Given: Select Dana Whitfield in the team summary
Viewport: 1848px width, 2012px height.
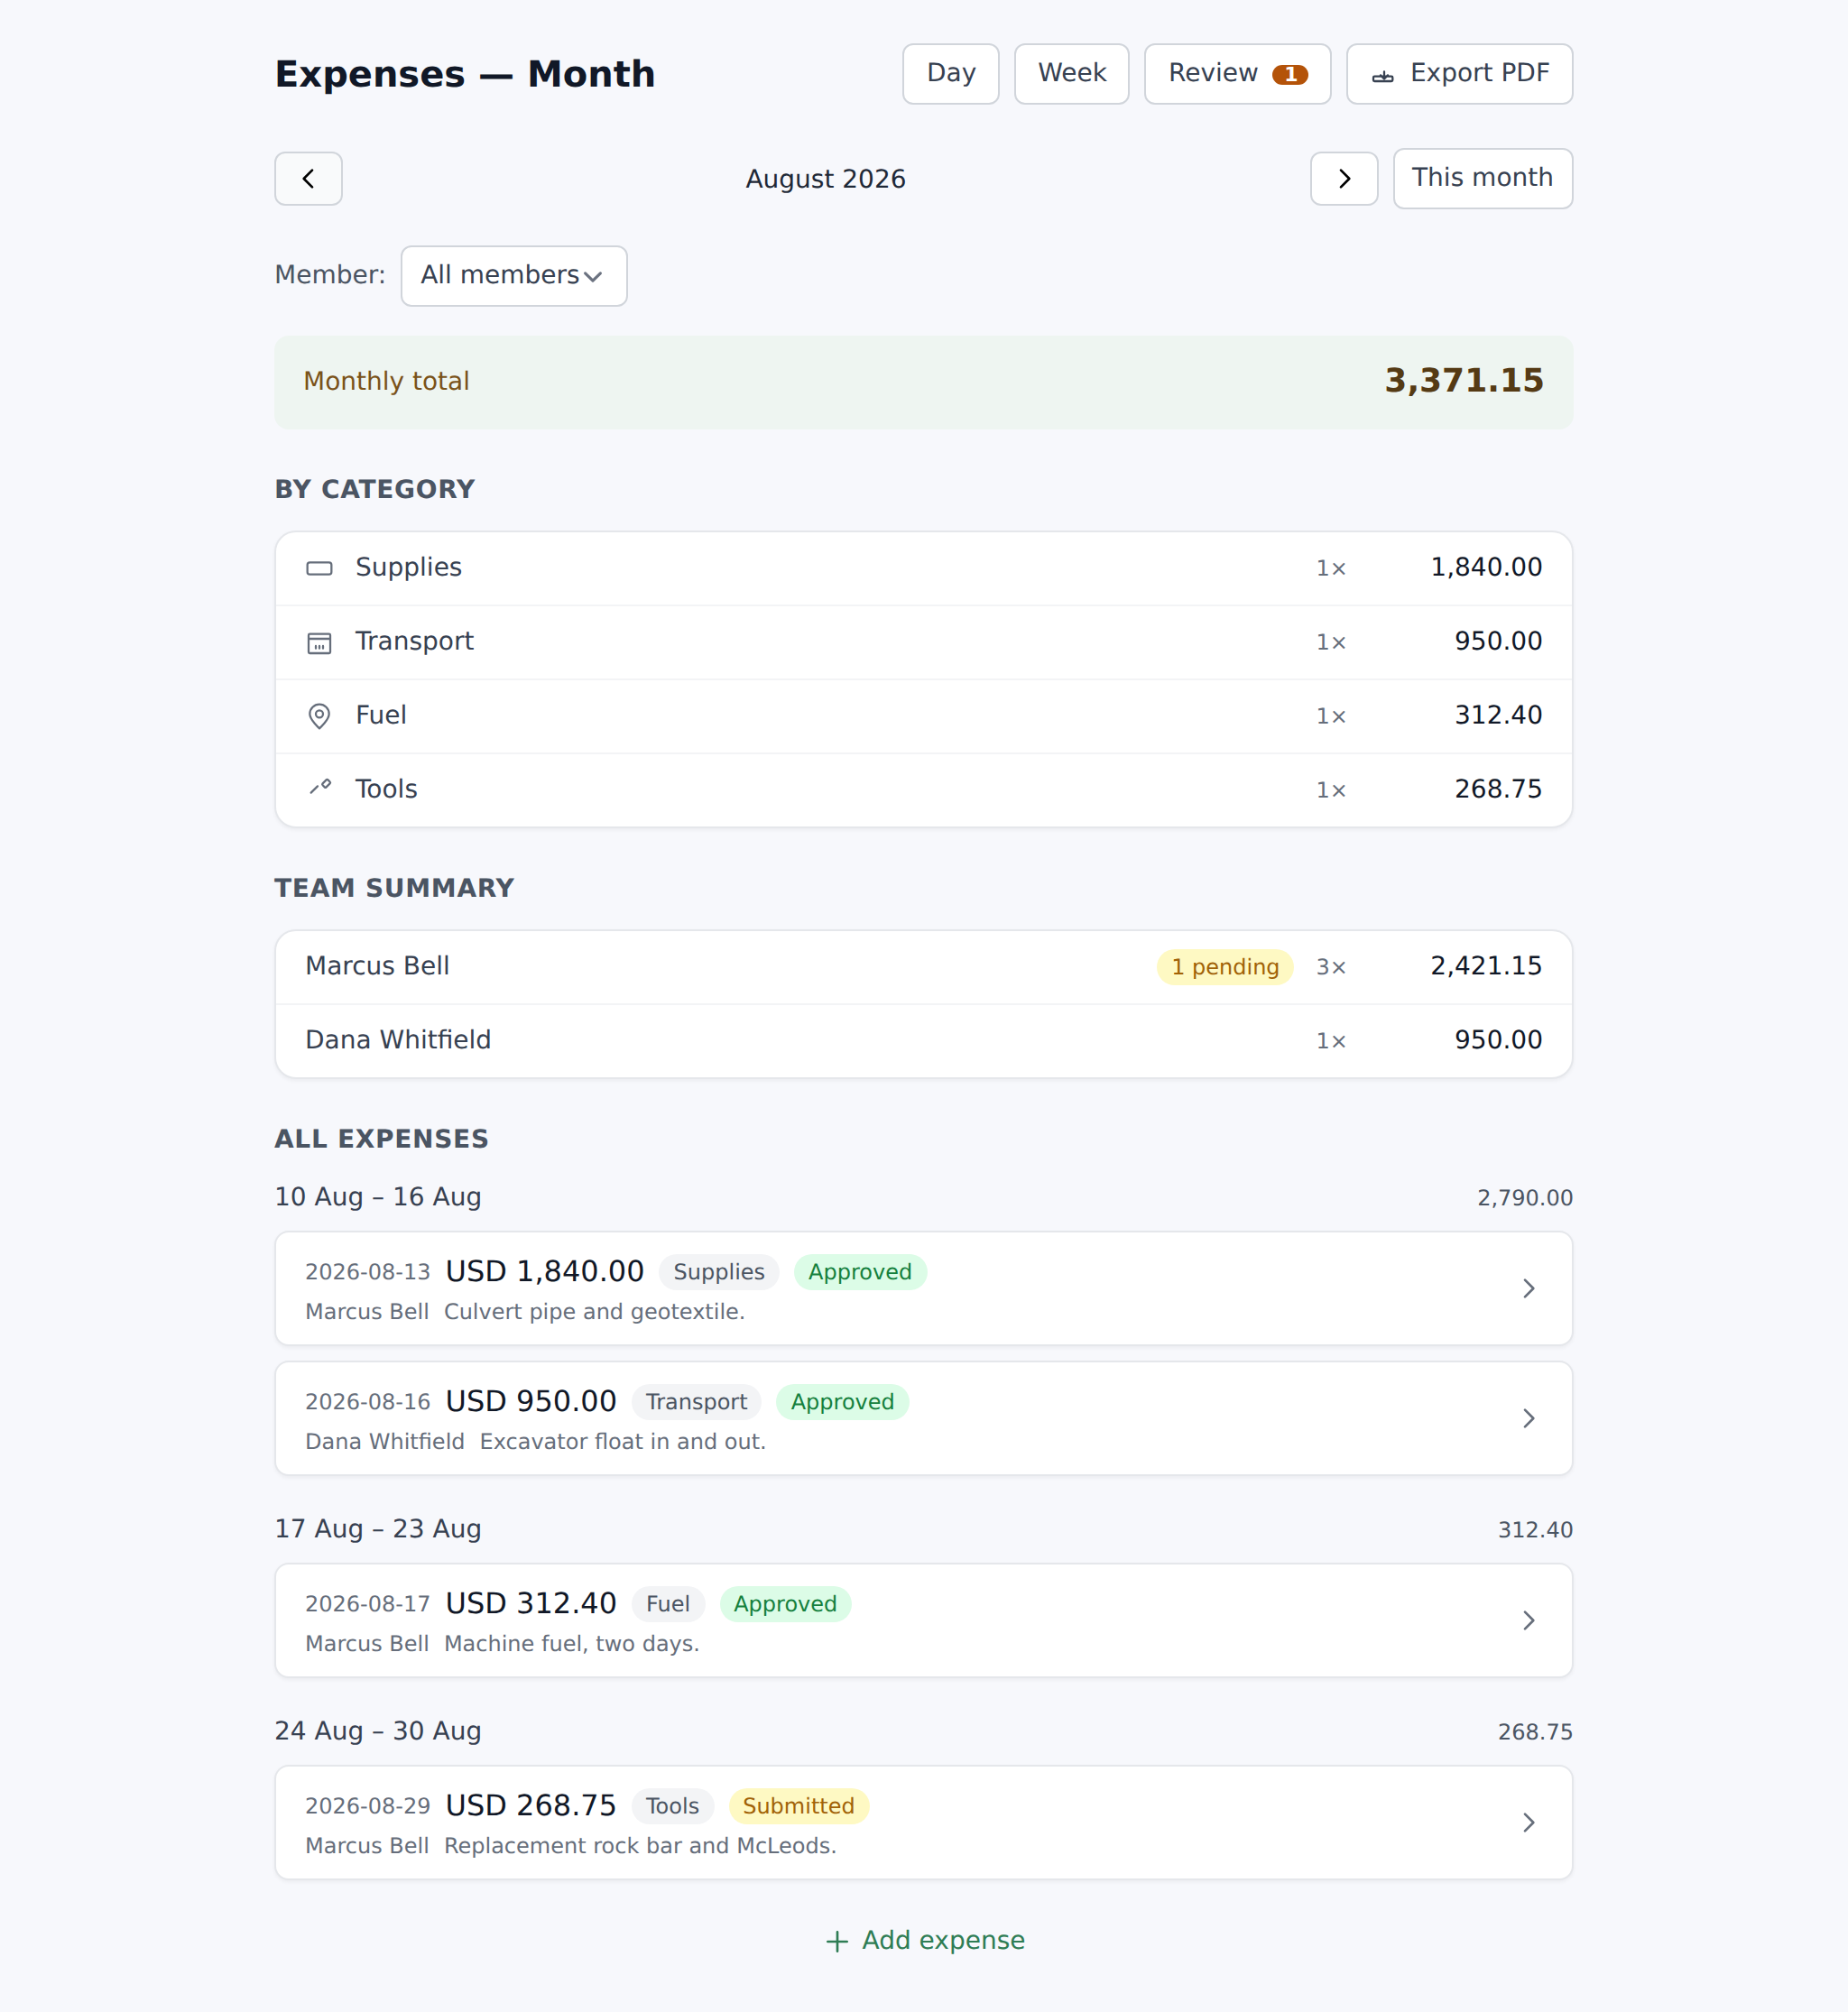Looking at the screenshot, I should 924,1041.
